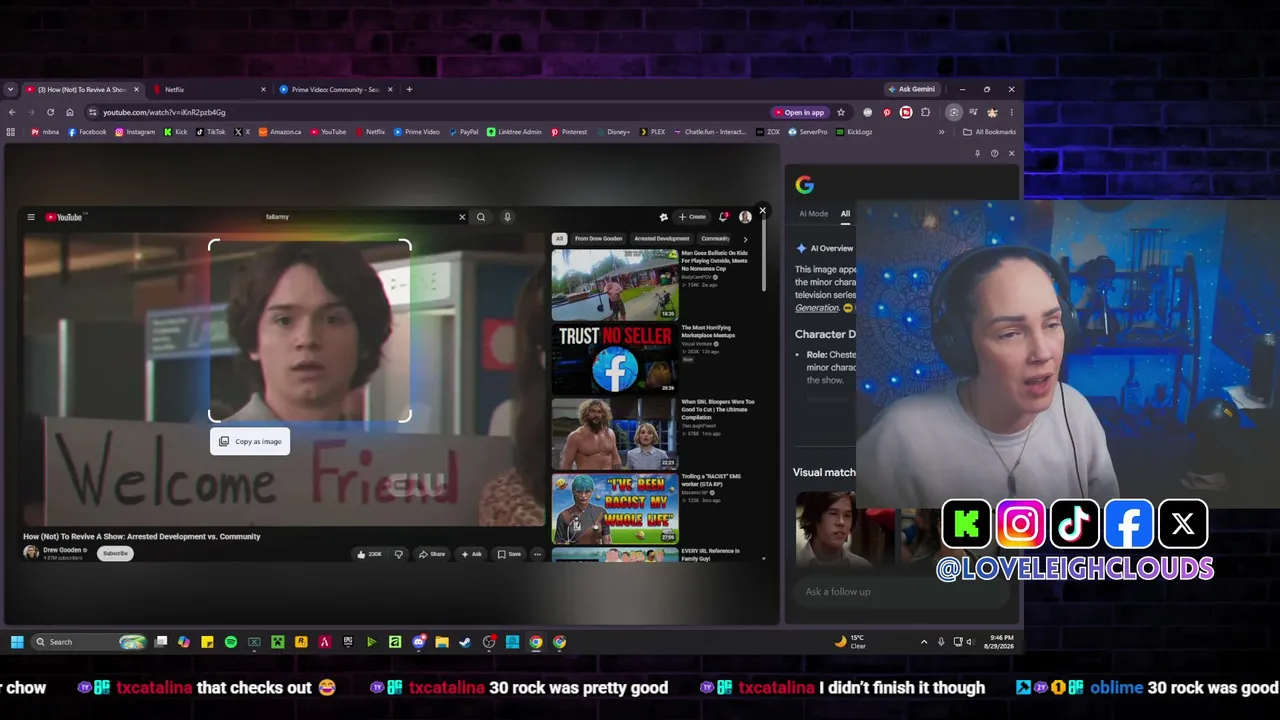Bookmark this page with star icon
This screenshot has height=720, width=1280.
click(841, 112)
